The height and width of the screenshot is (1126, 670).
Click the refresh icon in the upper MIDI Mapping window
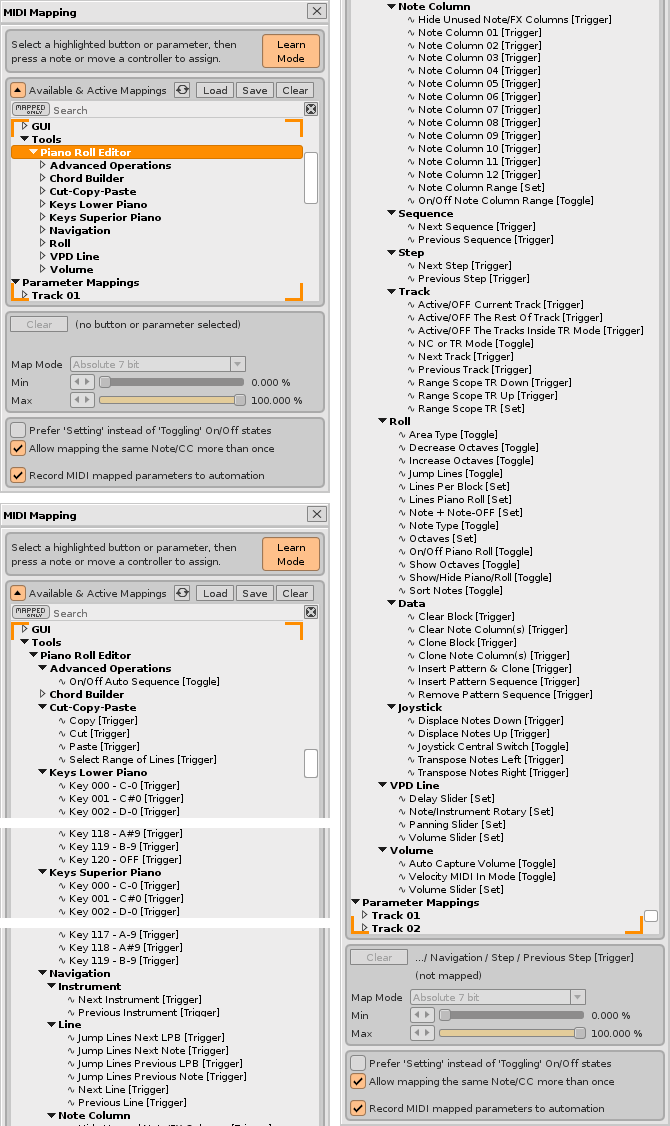tap(181, 90)
